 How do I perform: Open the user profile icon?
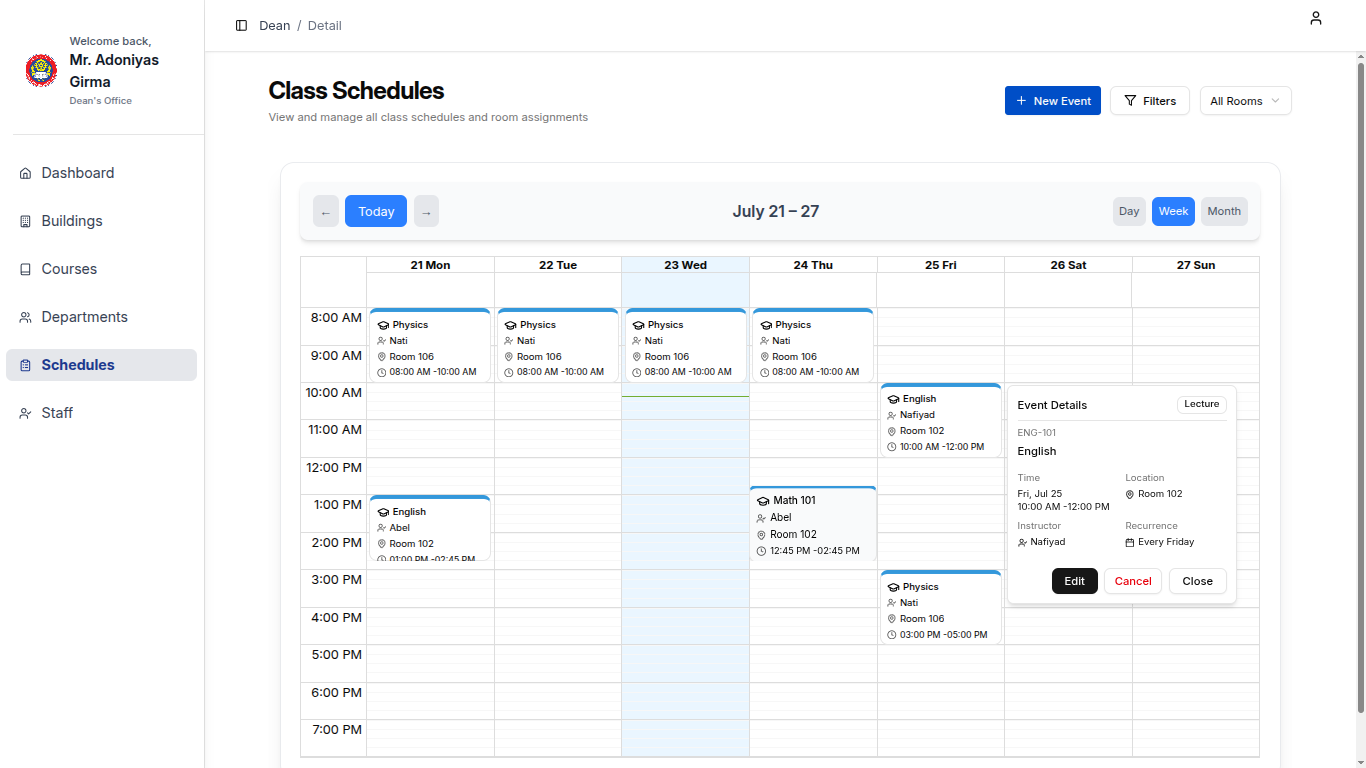tap(1316, 18)
